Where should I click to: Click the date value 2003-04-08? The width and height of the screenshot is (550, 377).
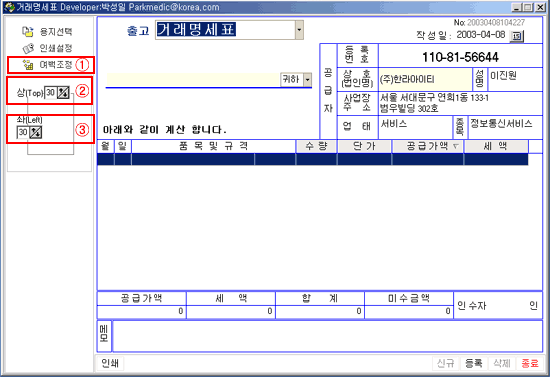[481, 35]
